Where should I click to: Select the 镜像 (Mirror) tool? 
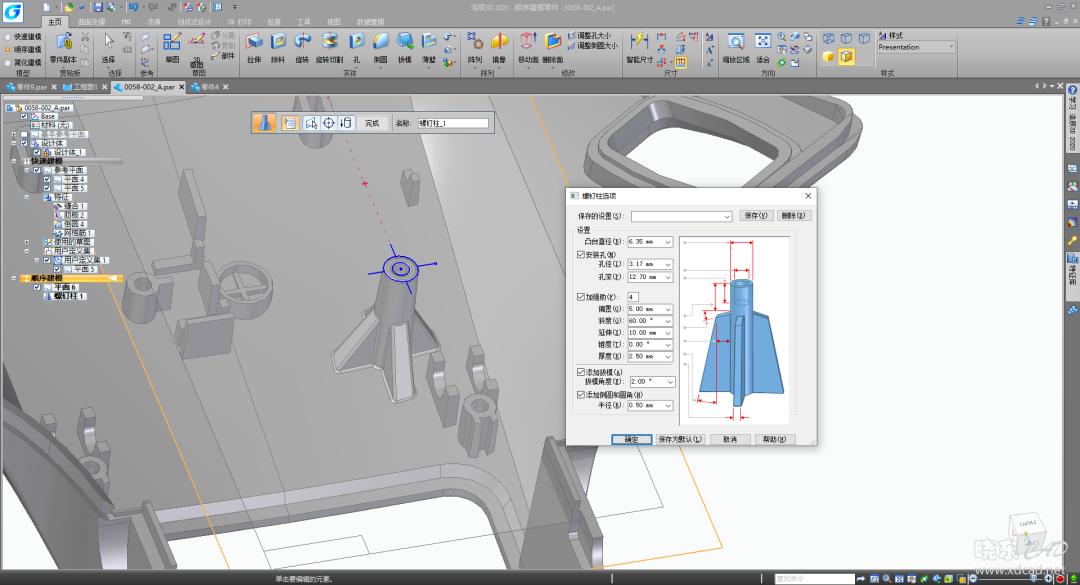pyautogui.click(x=498, y=43)
